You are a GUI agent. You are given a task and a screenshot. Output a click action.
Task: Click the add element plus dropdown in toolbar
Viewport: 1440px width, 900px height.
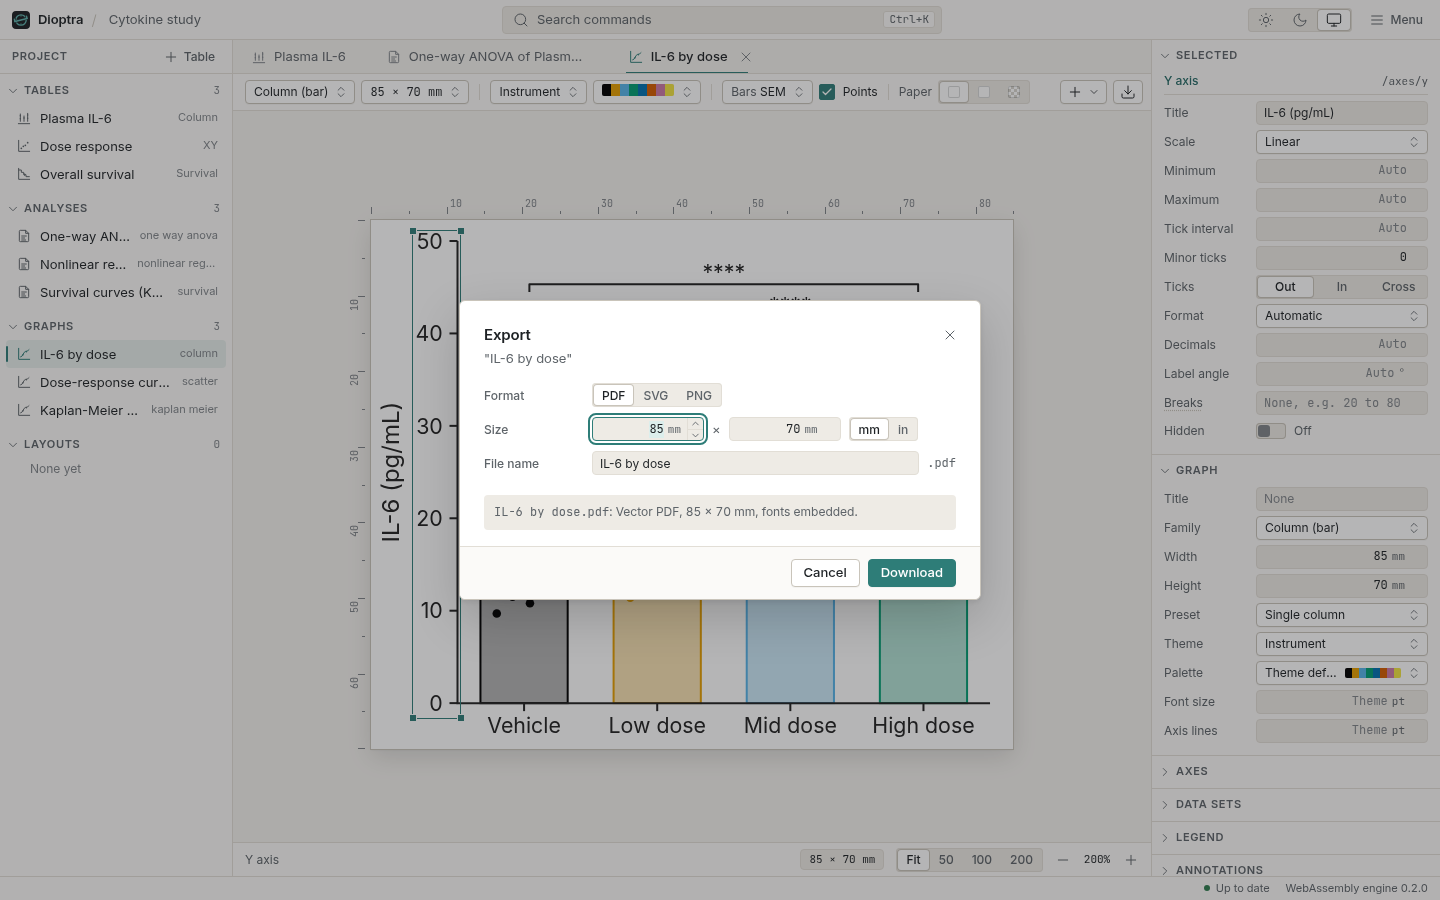[1083, 92]
